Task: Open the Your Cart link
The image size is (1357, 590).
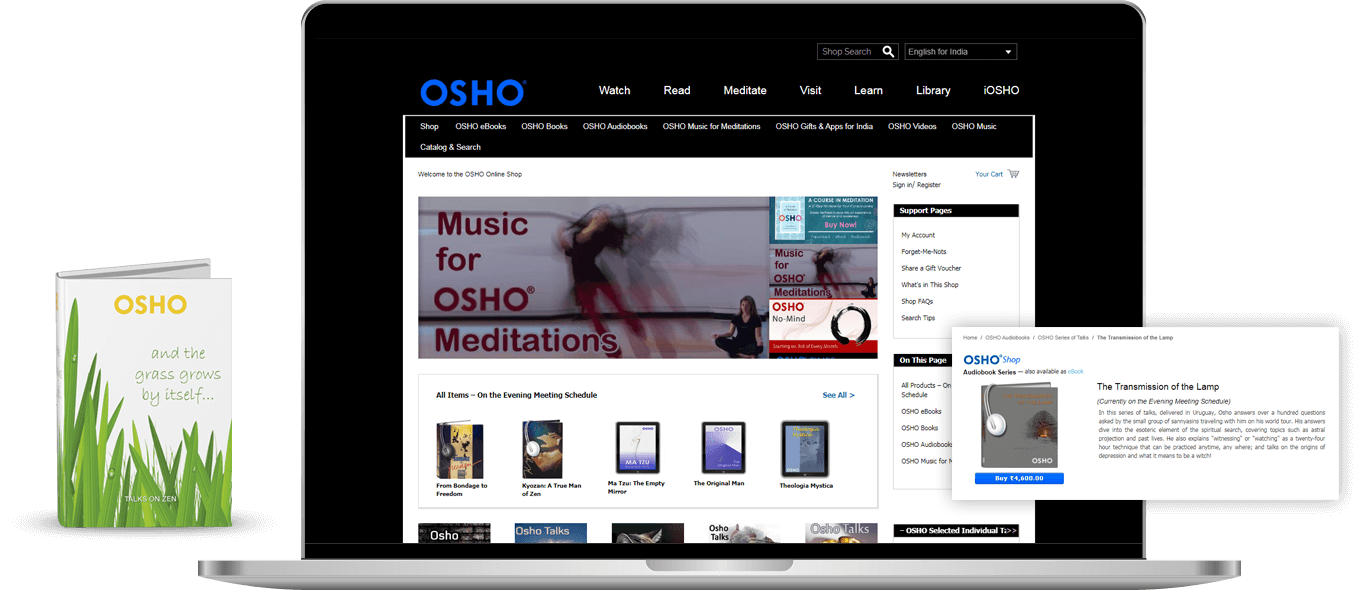Action: pos(989,174)
